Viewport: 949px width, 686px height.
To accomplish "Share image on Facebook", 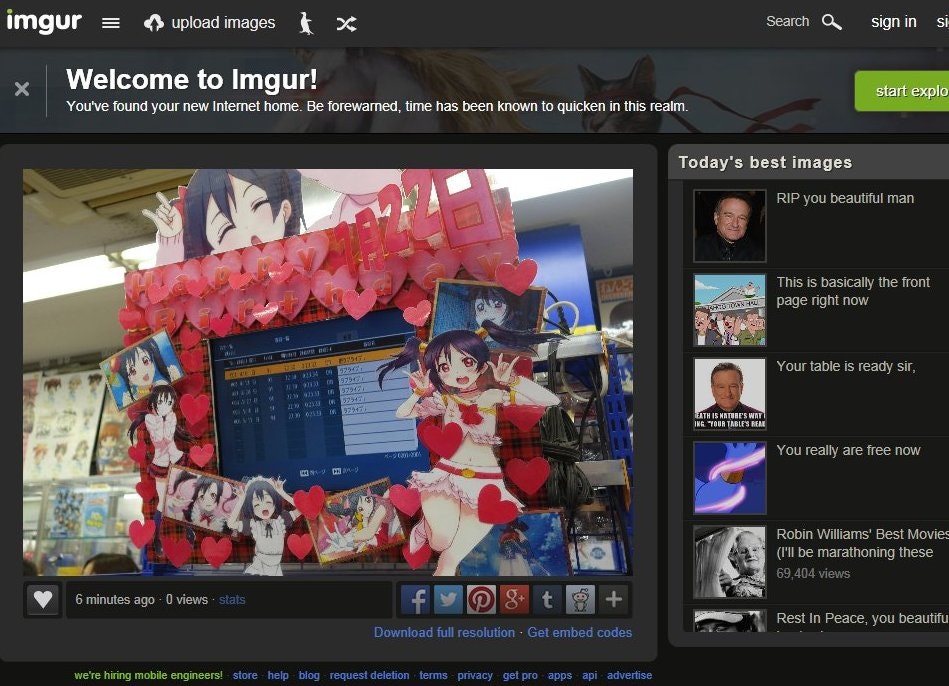I will [x=415, y=599].
